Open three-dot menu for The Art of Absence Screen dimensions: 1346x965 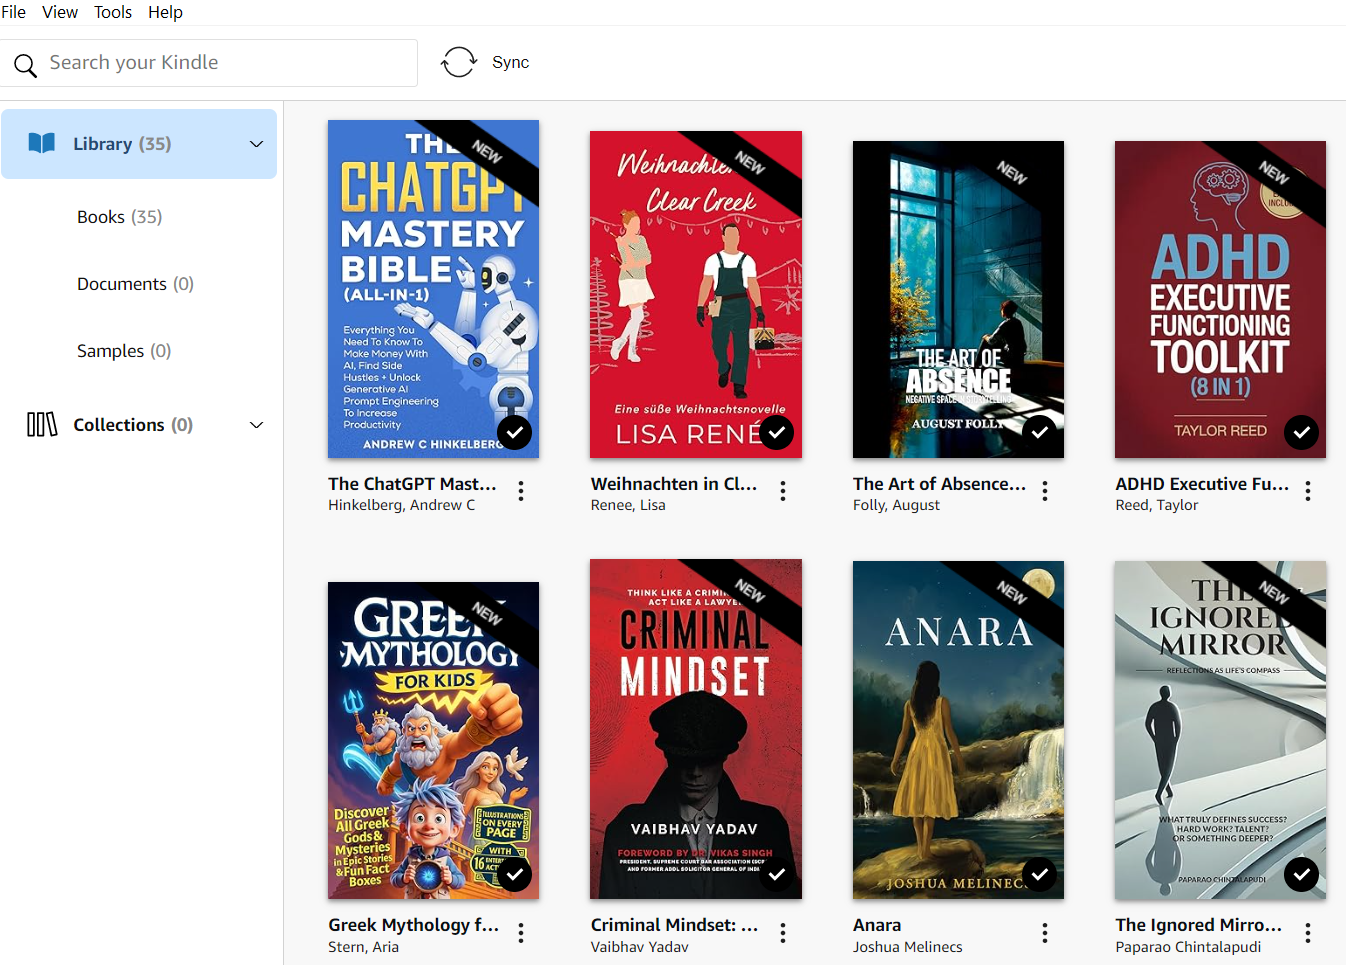point(1045,491)
